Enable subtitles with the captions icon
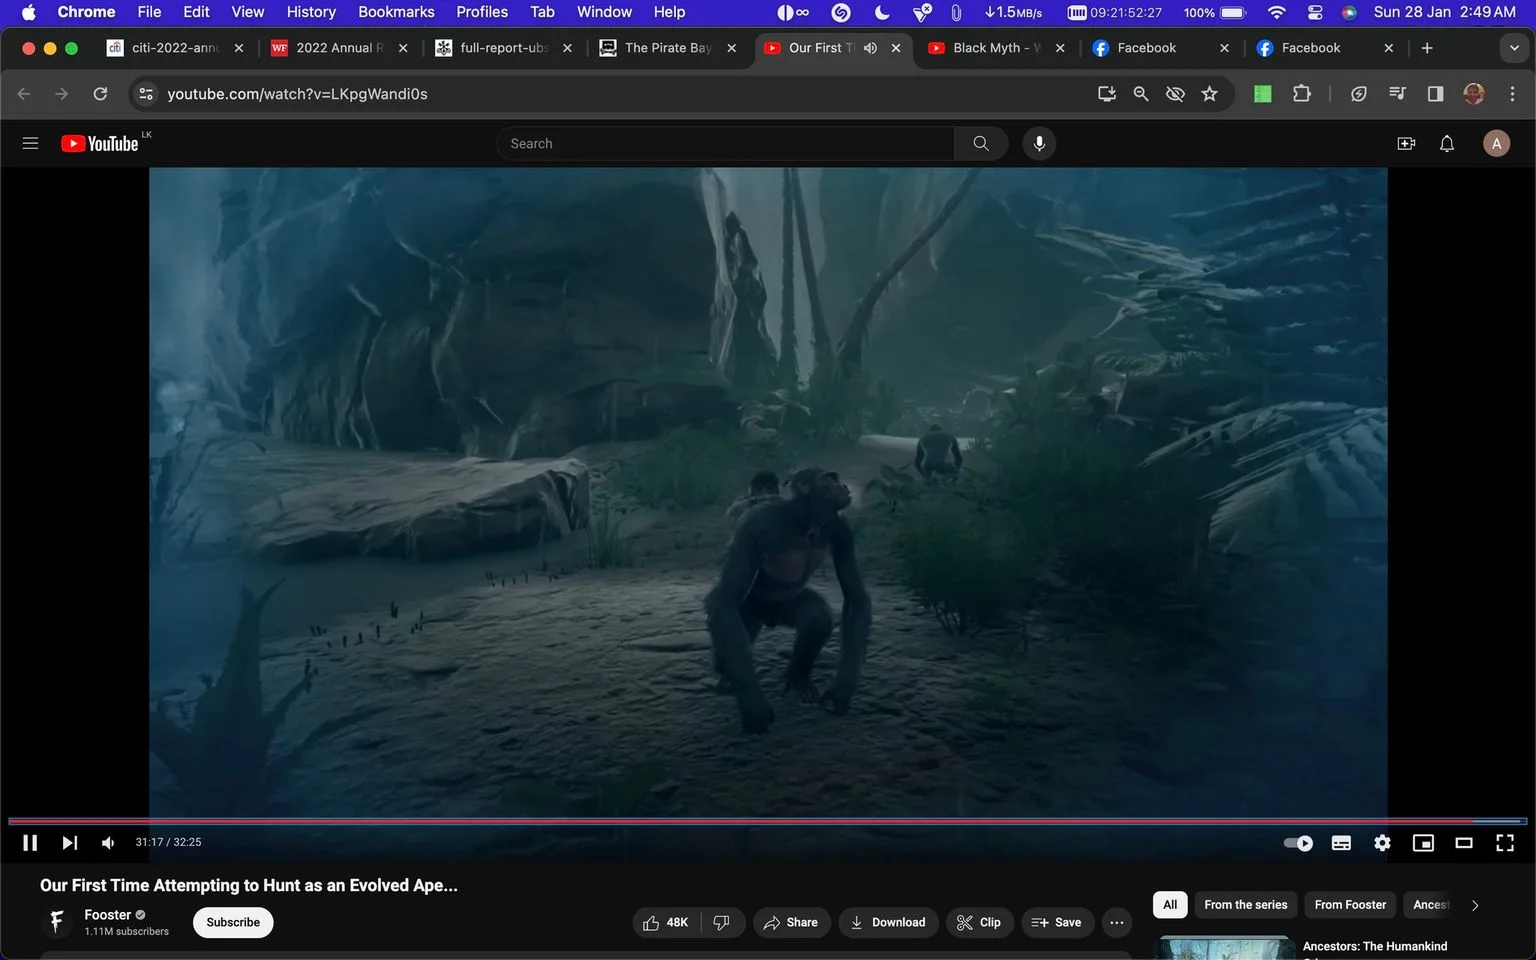This screenshot has width=1536, height=960. click(1341, 843)
